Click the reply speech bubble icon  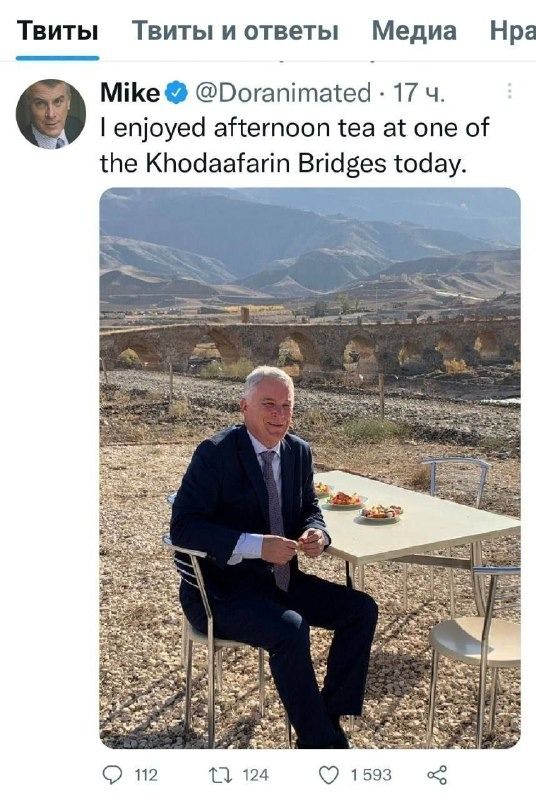112,775
